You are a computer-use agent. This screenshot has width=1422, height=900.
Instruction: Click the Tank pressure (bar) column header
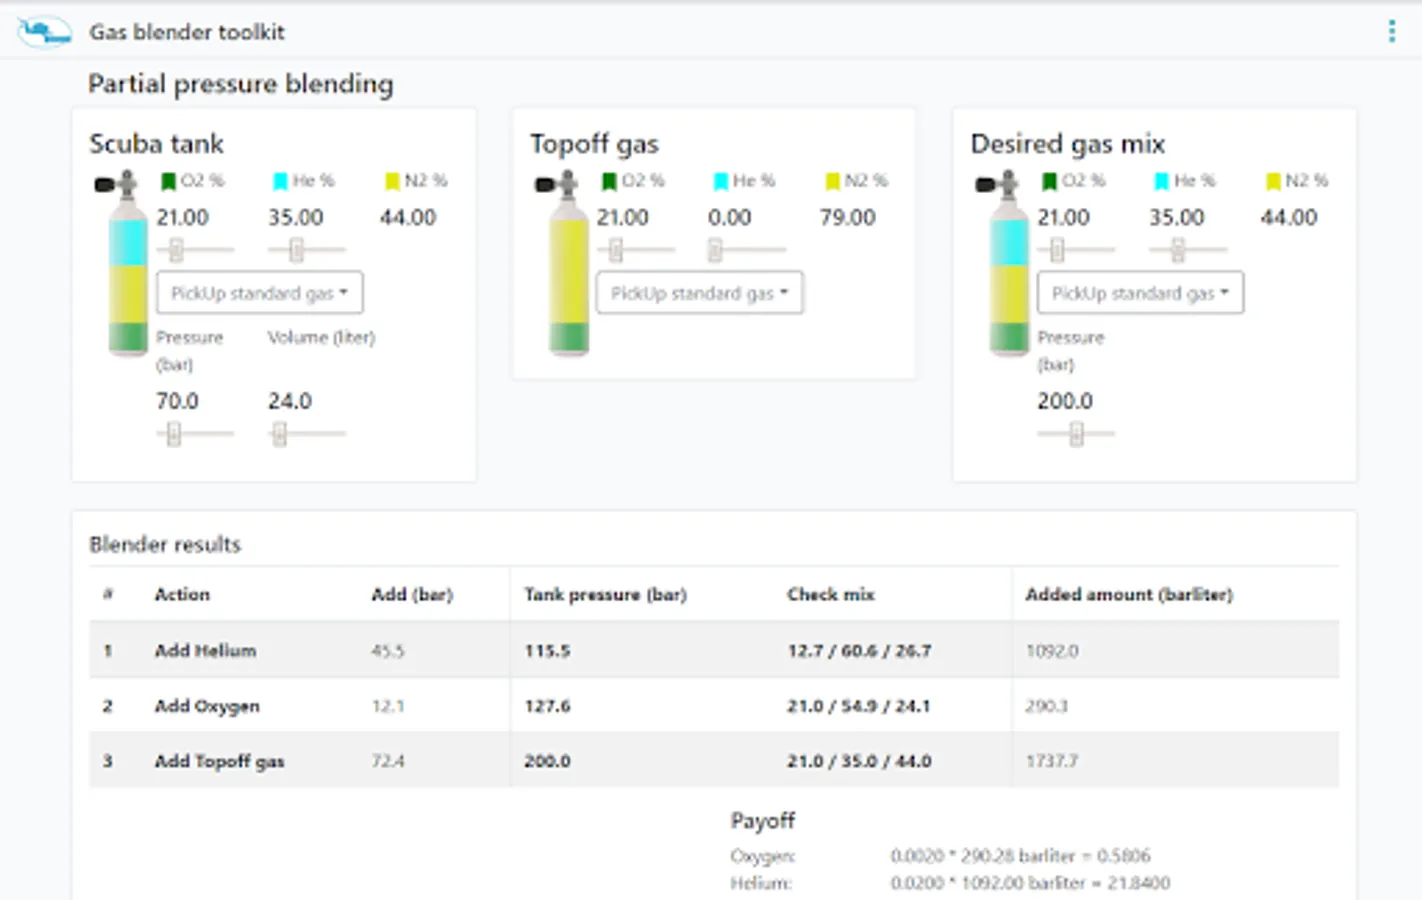point(605,594)
